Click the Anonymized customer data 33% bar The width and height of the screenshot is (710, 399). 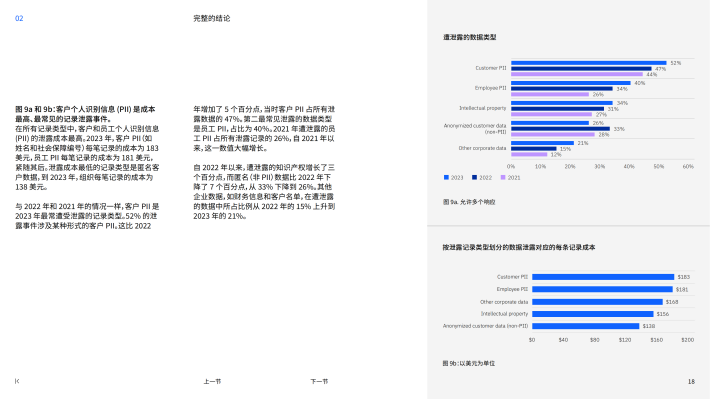561,129
